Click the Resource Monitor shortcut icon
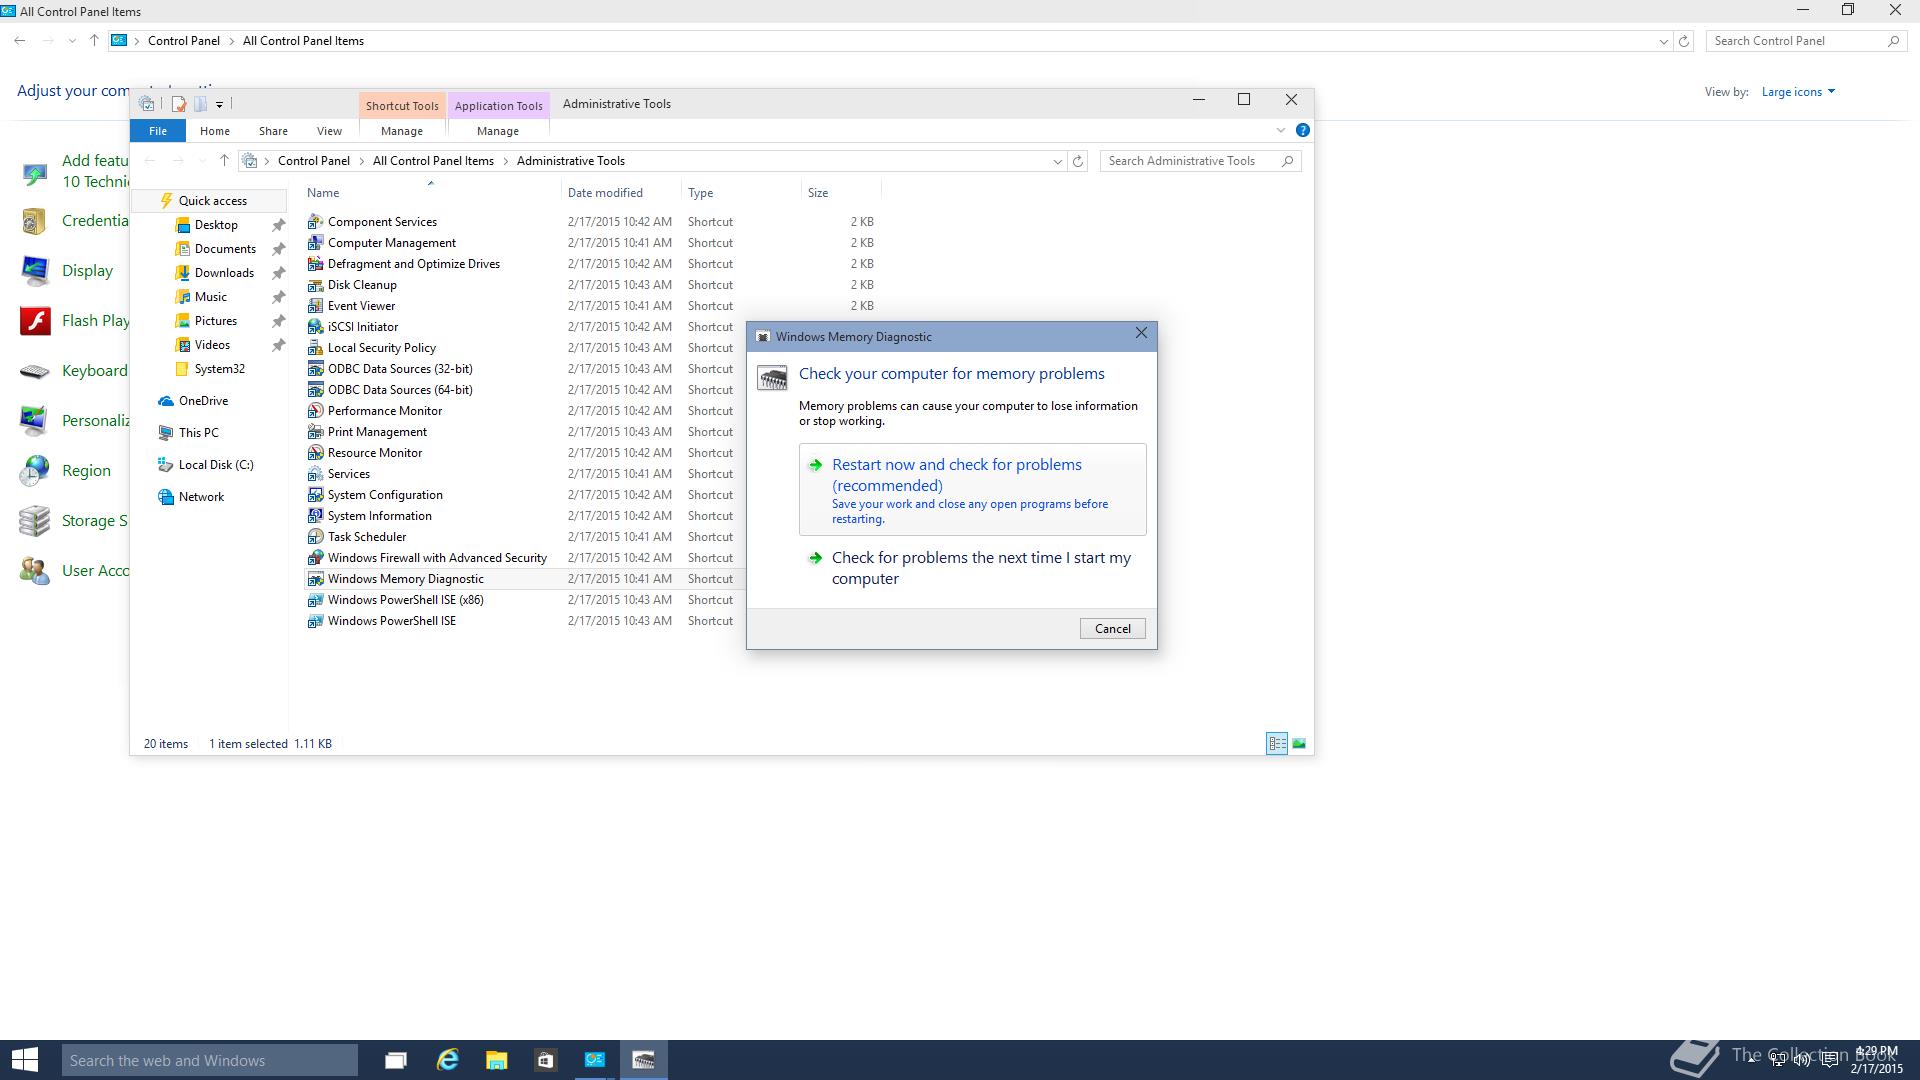This screenshot has width=1920, height=1080. [x=315, y=453]
